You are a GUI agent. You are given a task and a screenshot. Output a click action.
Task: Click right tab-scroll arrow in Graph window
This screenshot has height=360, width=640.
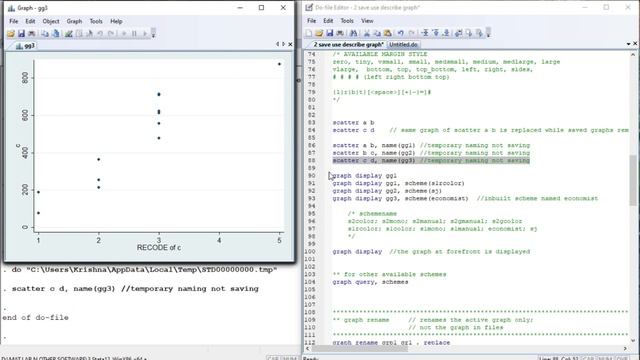pyautogui.click(x=284, y=44)
